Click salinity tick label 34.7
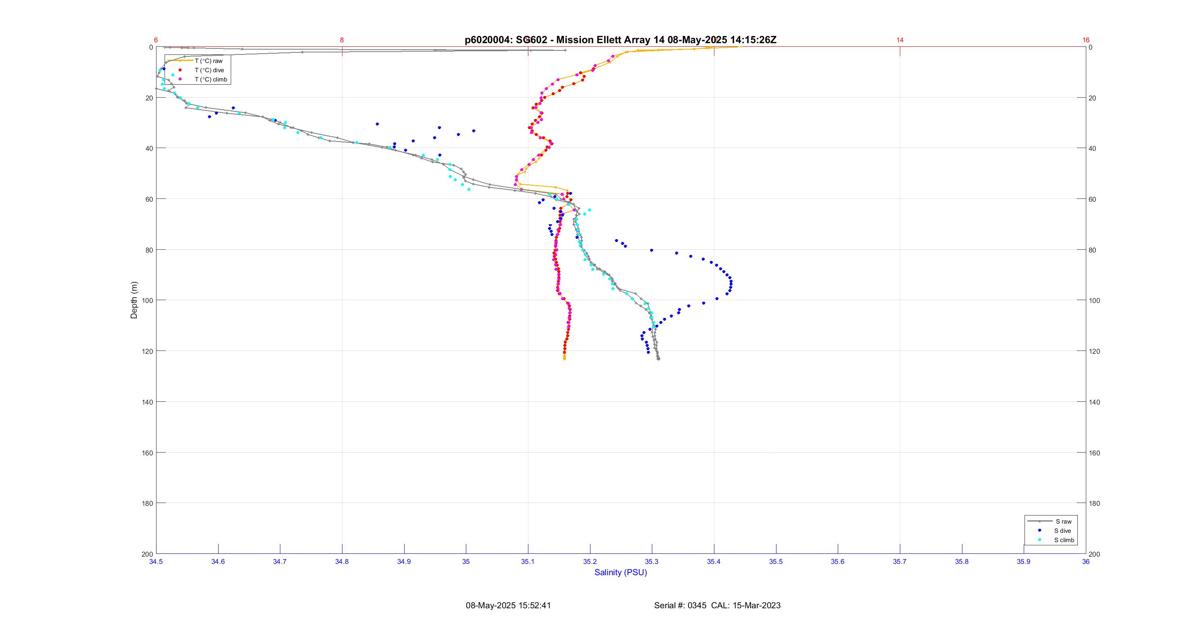1200x622 pixels. tap(279, 561)
